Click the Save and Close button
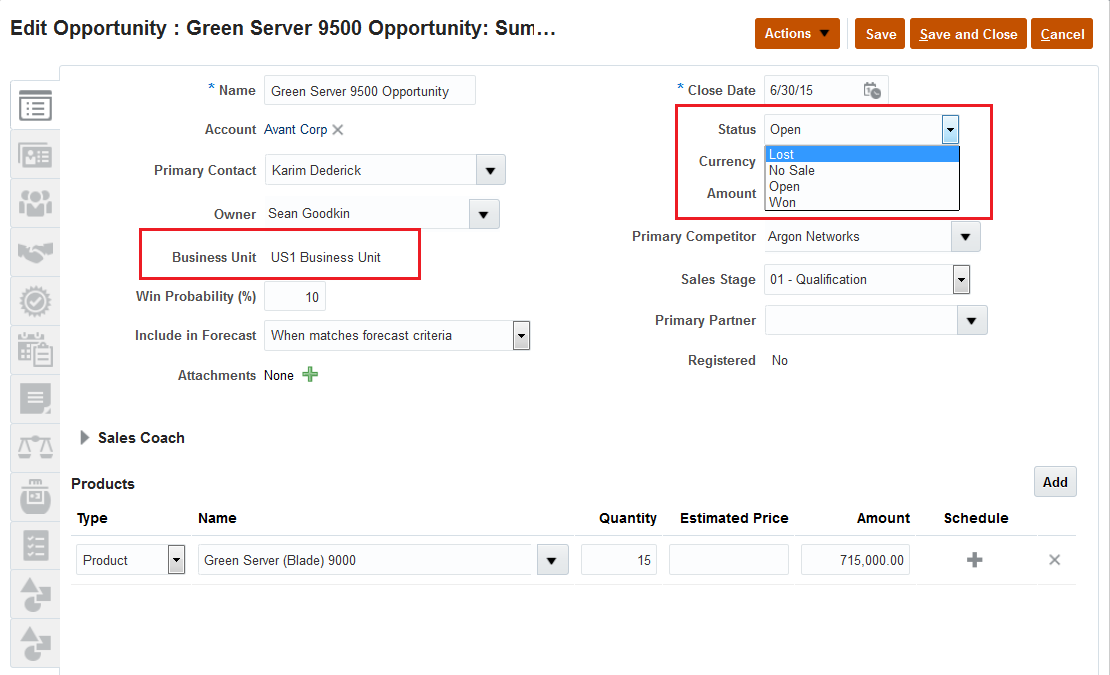This screenshot has width=1110, height=675. coord(968,34)
